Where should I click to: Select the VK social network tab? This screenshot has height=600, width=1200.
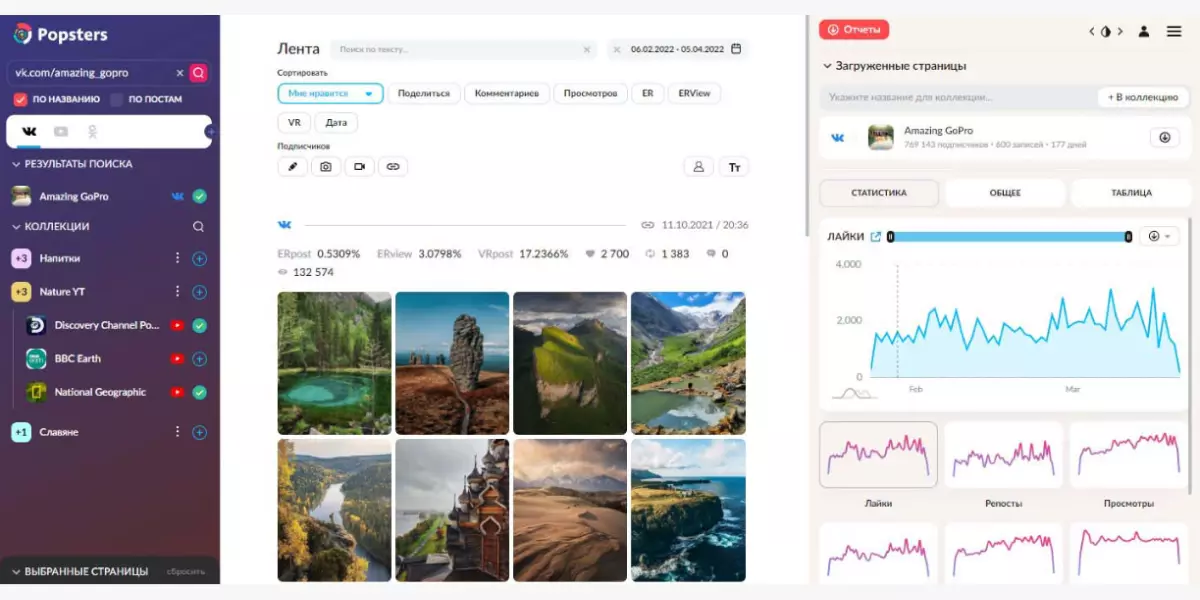[29, 131]
